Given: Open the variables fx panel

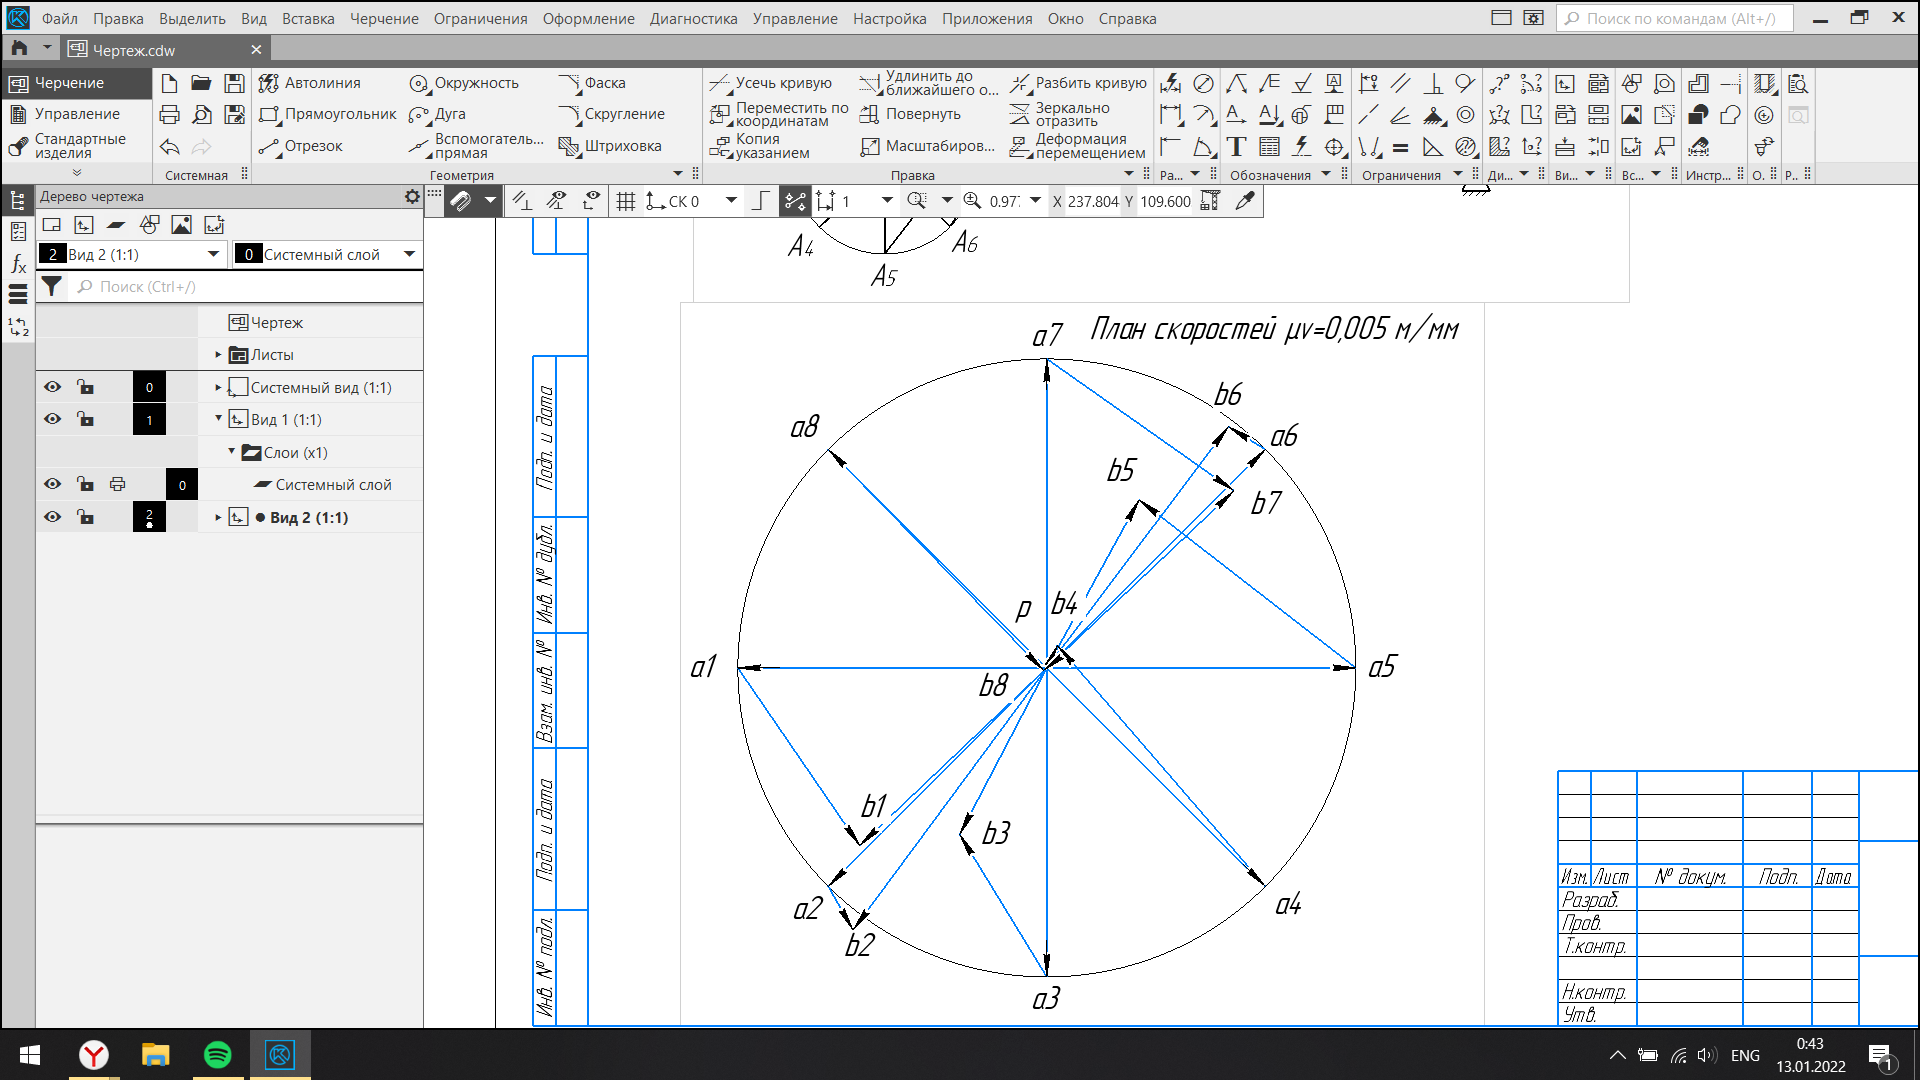Looking at the screenshot, I should (18, 264).
